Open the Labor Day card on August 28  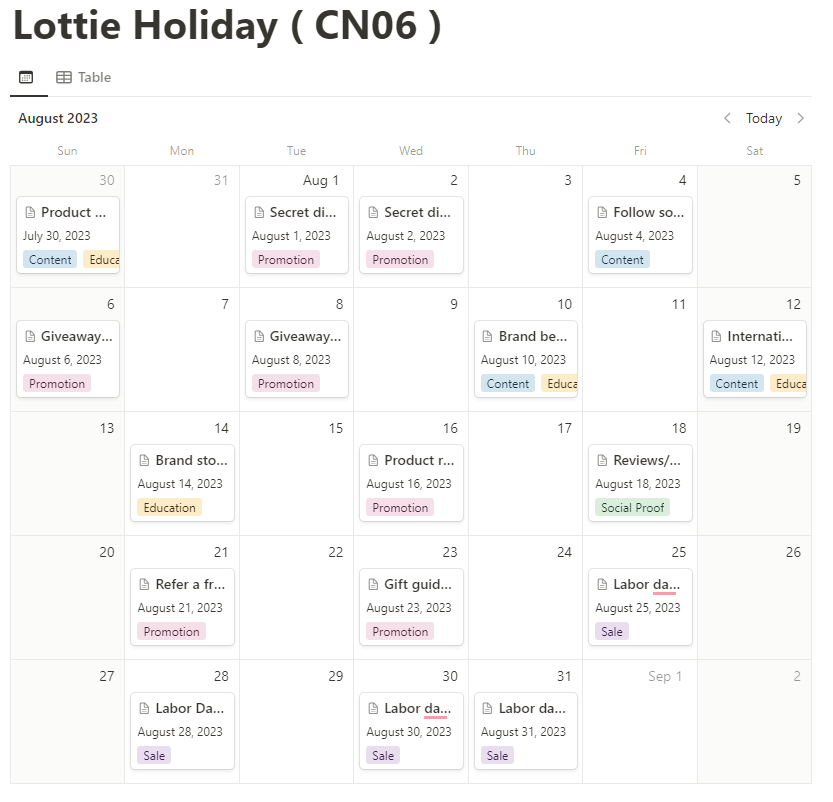click(x=182, y=709)
